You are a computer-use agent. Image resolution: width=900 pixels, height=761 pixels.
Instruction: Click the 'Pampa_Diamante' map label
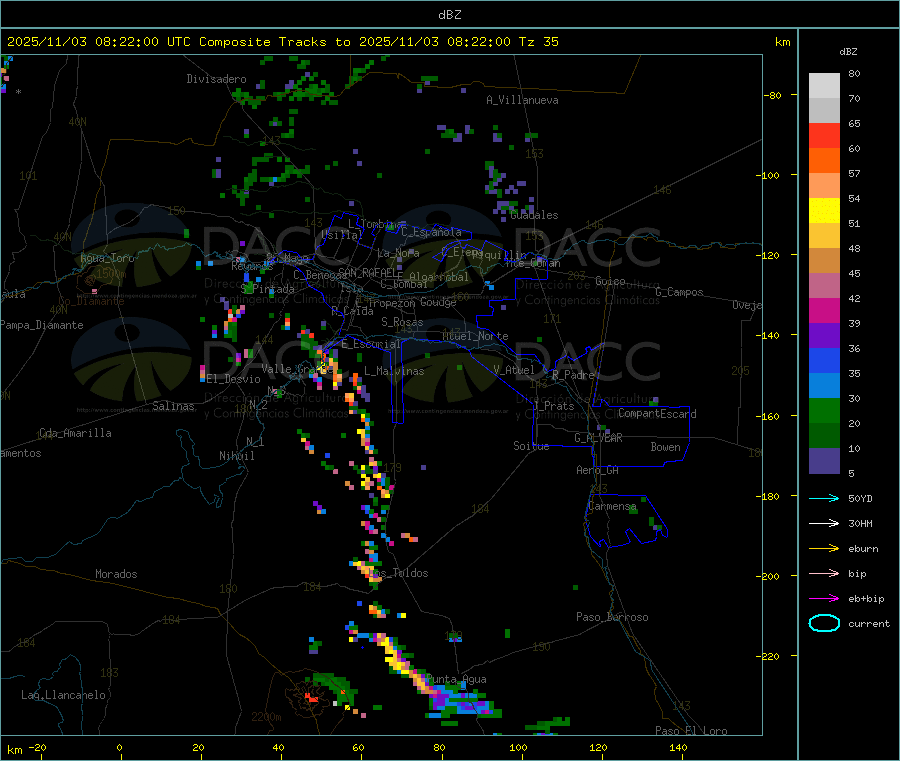pyautogui.click(x=42, y=325)
